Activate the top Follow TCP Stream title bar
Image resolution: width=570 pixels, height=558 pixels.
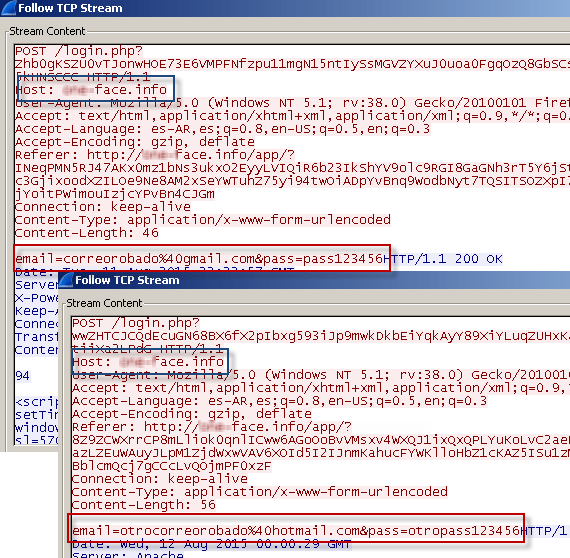click(x=285, y=8)
